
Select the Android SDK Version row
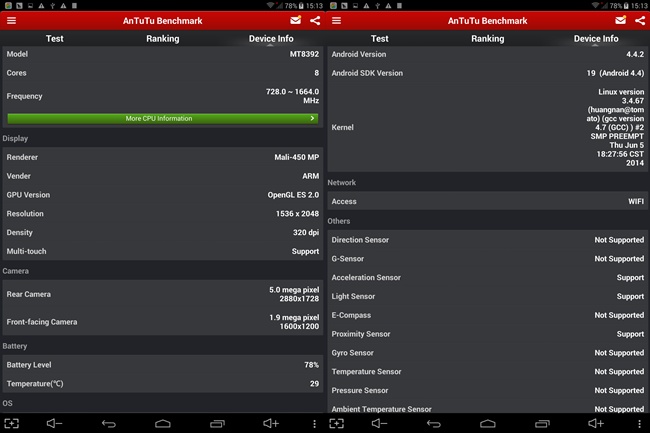(488, 73)
